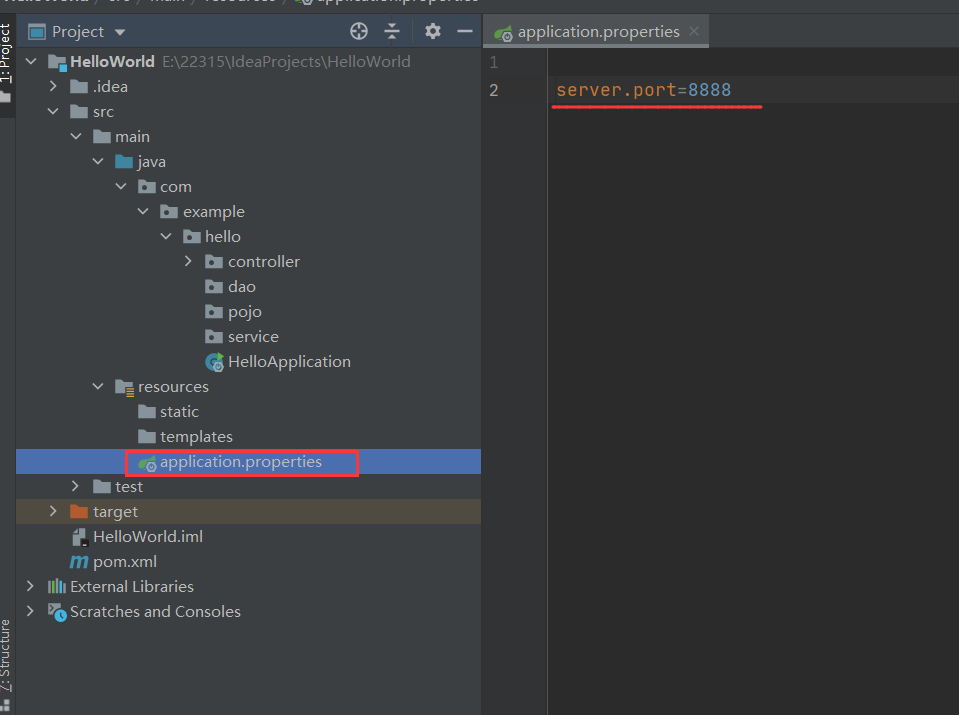Expand the controller package

coord(188,261)
